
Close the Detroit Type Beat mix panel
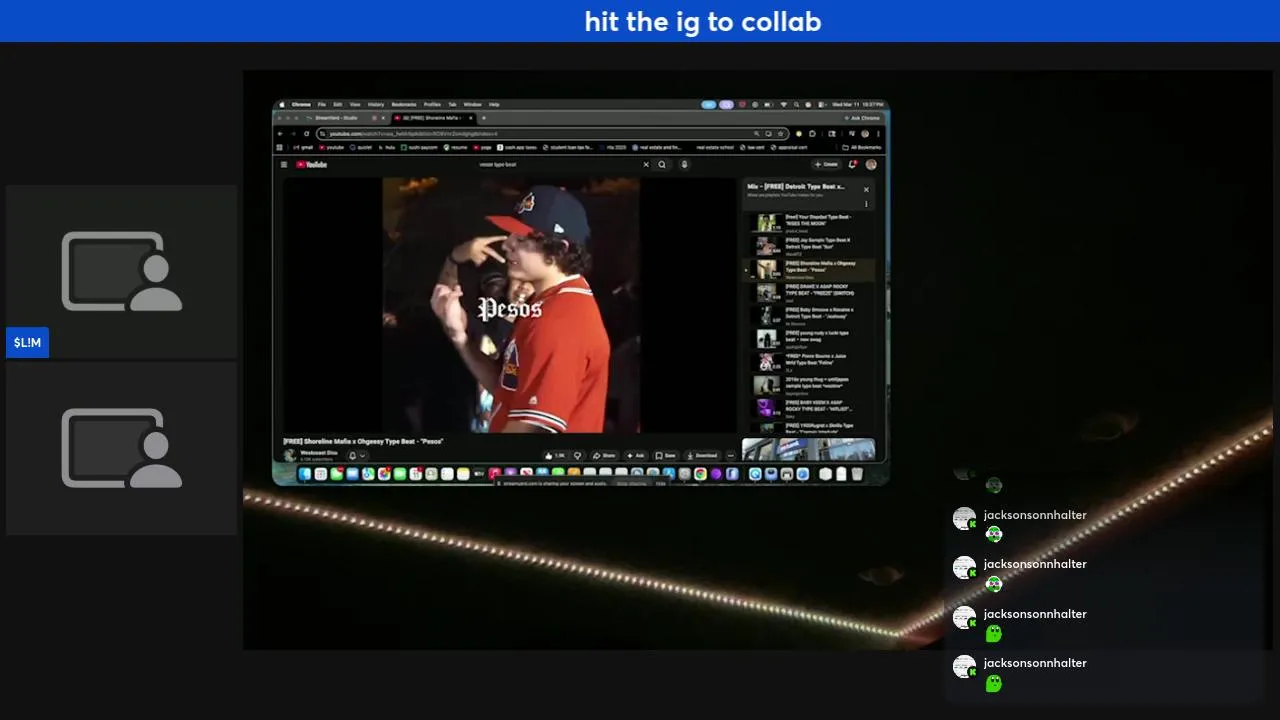866,189
